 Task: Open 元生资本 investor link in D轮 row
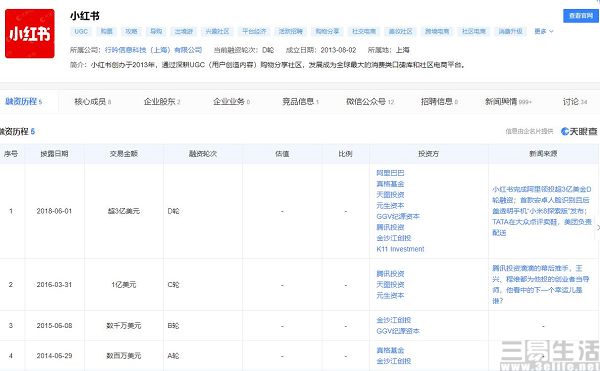390,205
